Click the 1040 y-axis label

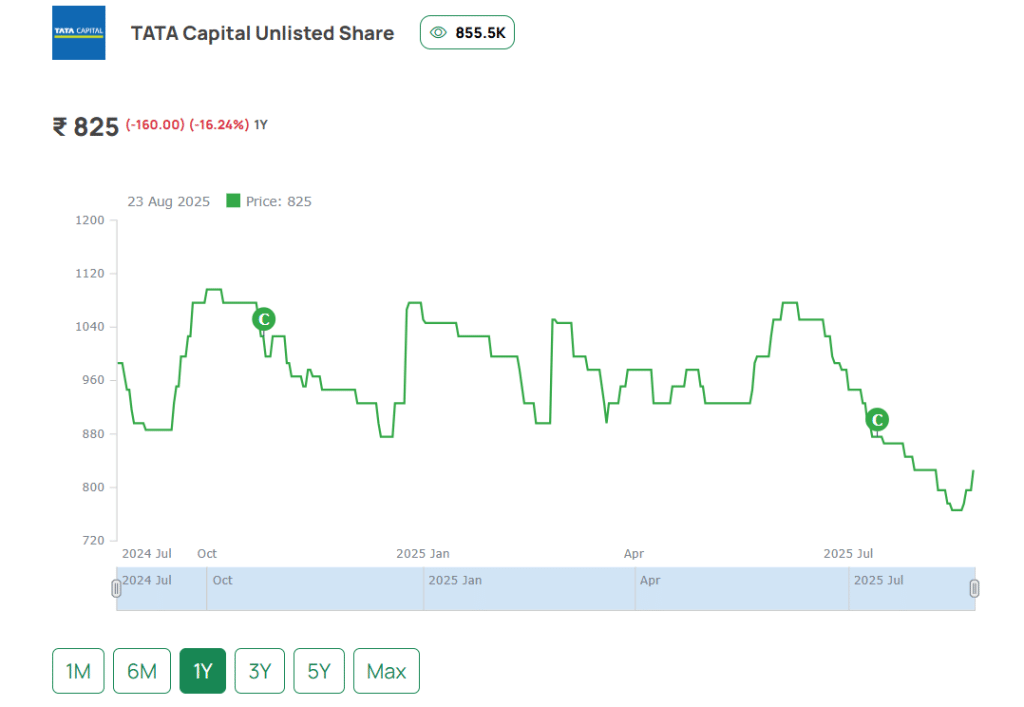click(90, 326)
